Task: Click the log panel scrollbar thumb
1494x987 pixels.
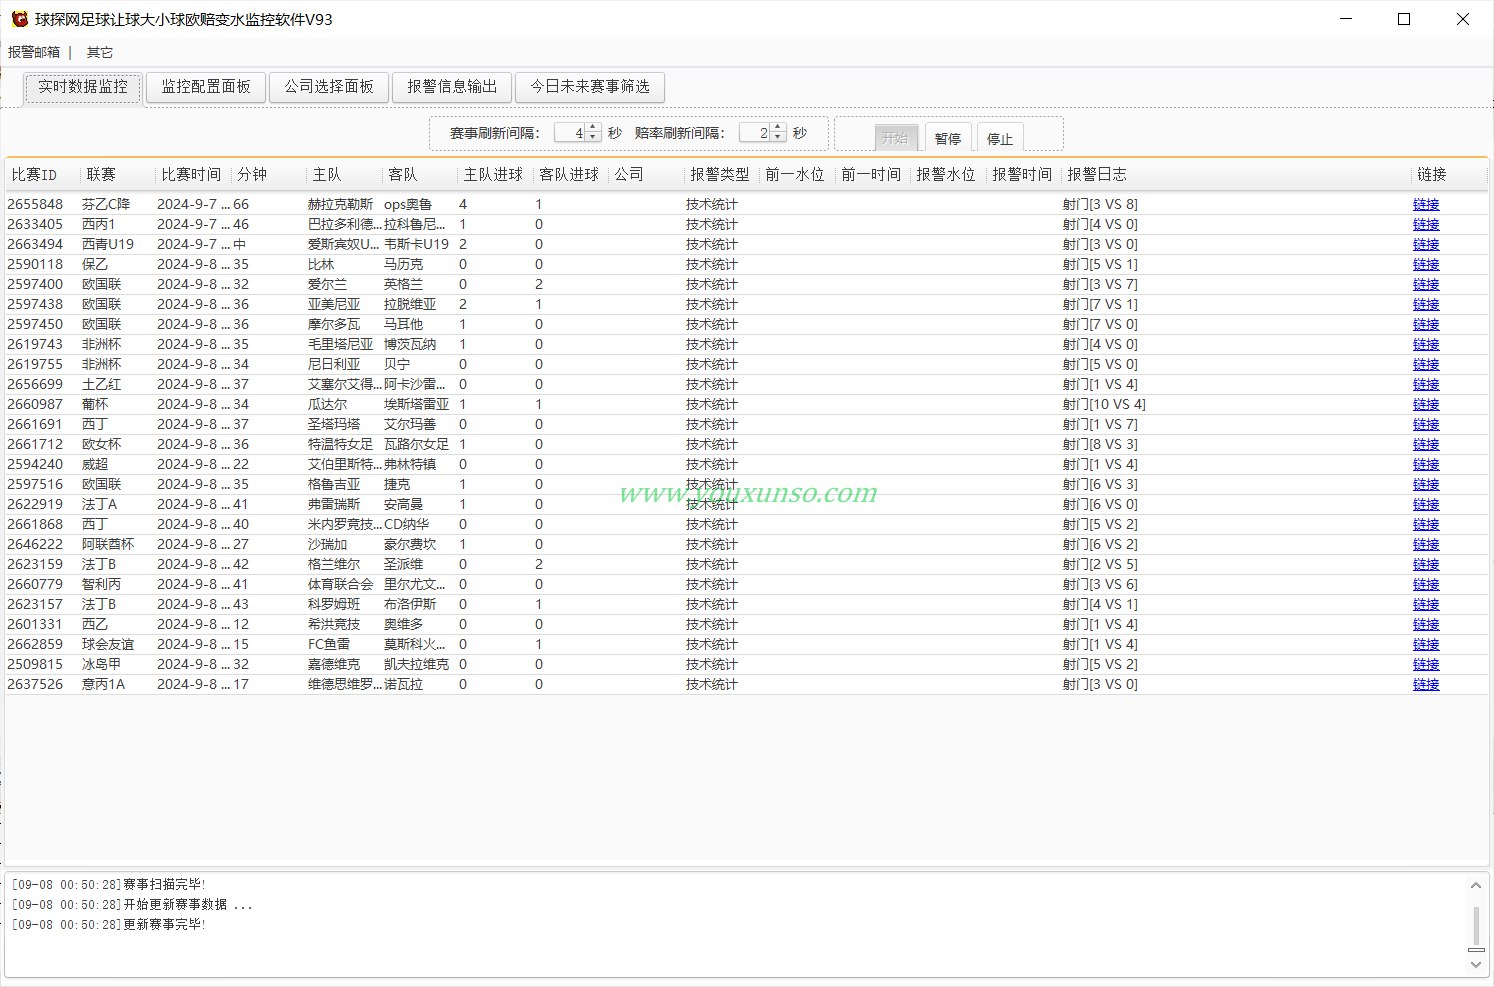Action: 1476,926
